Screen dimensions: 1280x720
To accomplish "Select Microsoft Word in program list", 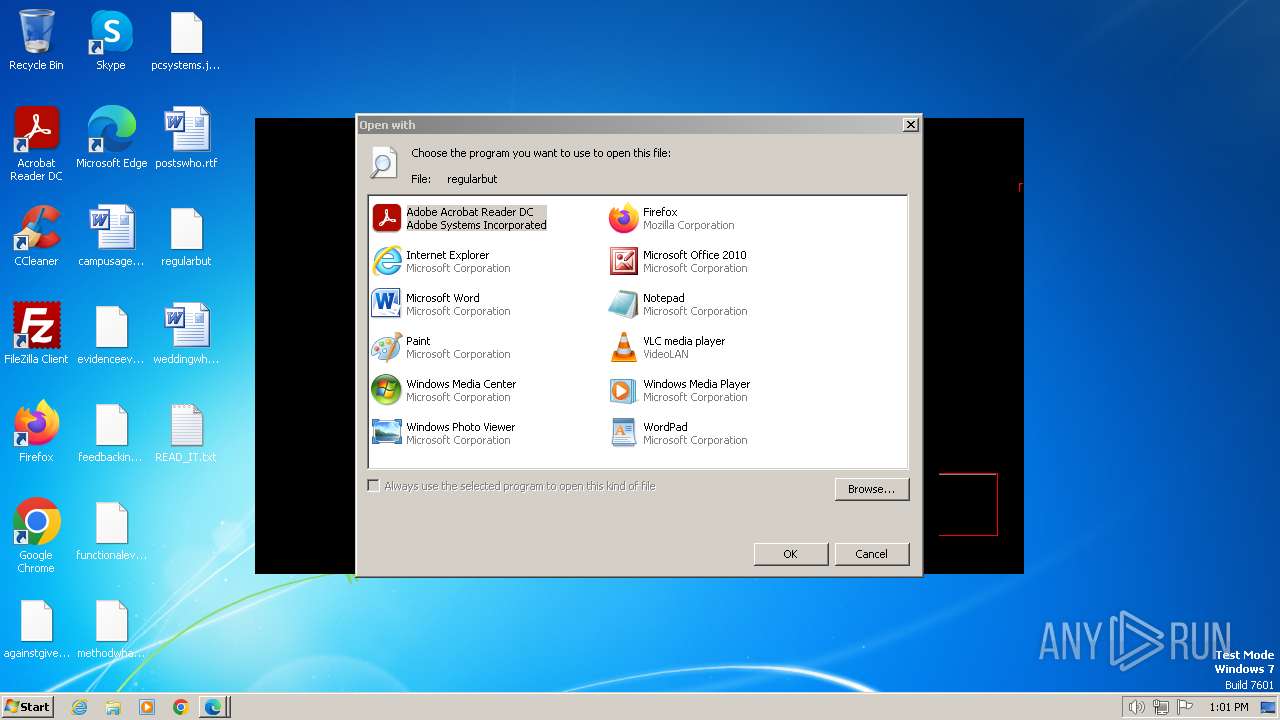I will pyautogui.click(x=441, y=304).
